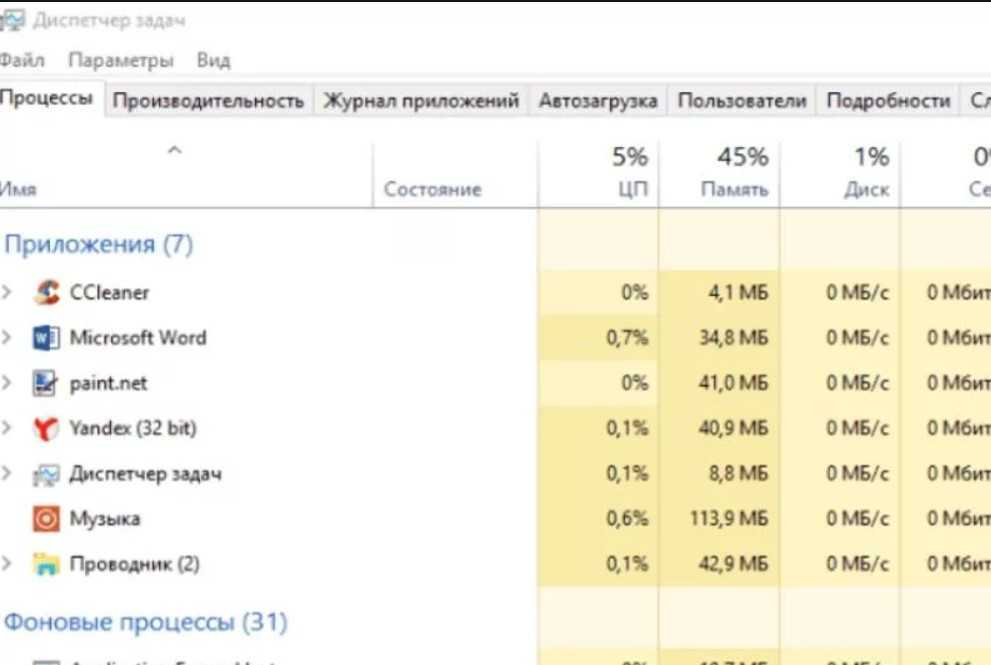Click the Проводник folder icon

[x=46, y=564]
